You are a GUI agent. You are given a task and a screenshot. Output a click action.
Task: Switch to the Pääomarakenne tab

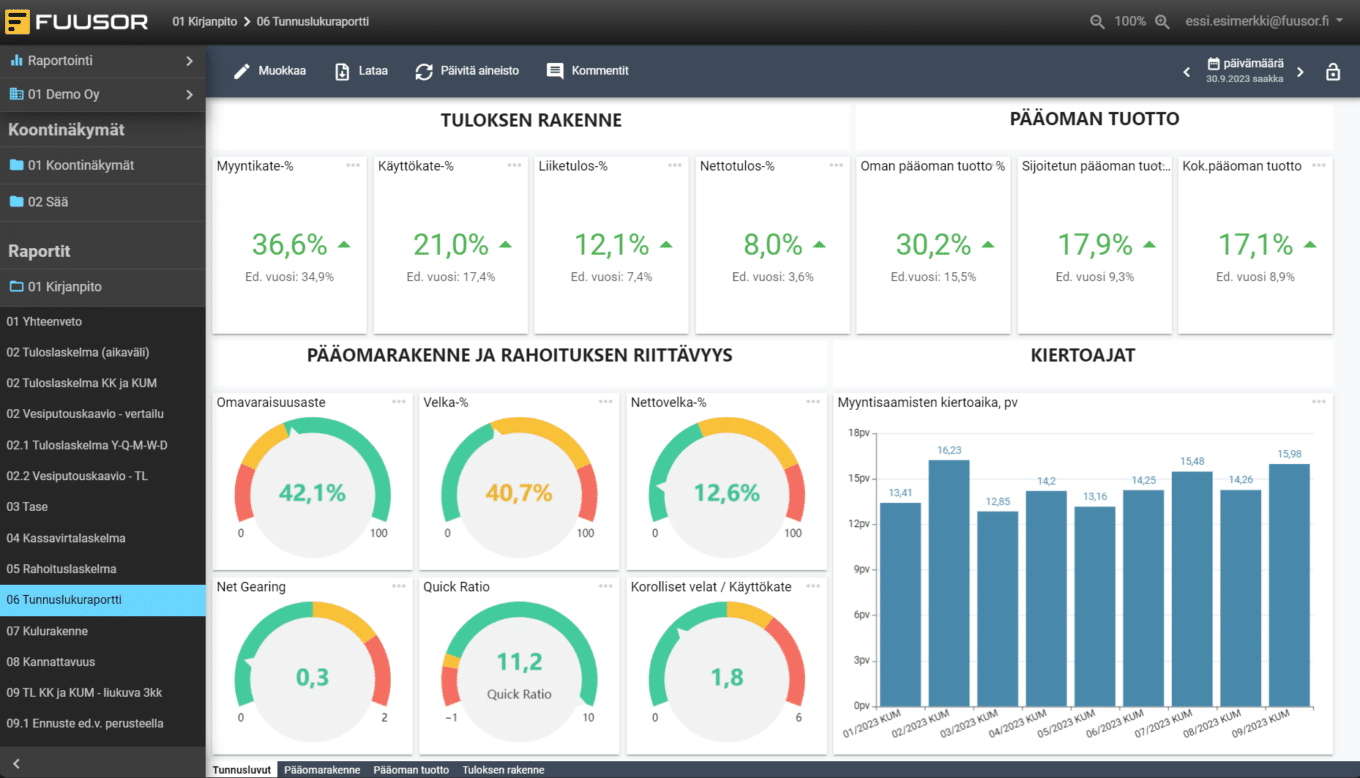[322, 770]
